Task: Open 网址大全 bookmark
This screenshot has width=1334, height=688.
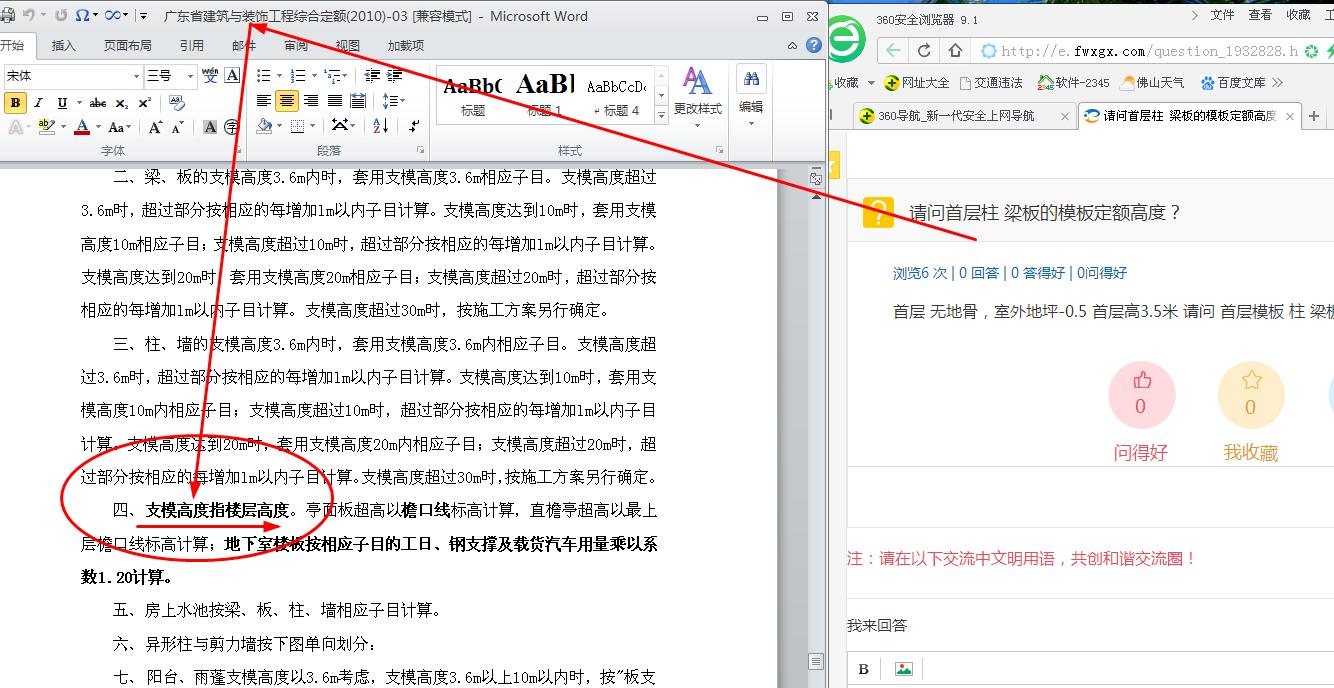Action: click(x=916, y=83)
